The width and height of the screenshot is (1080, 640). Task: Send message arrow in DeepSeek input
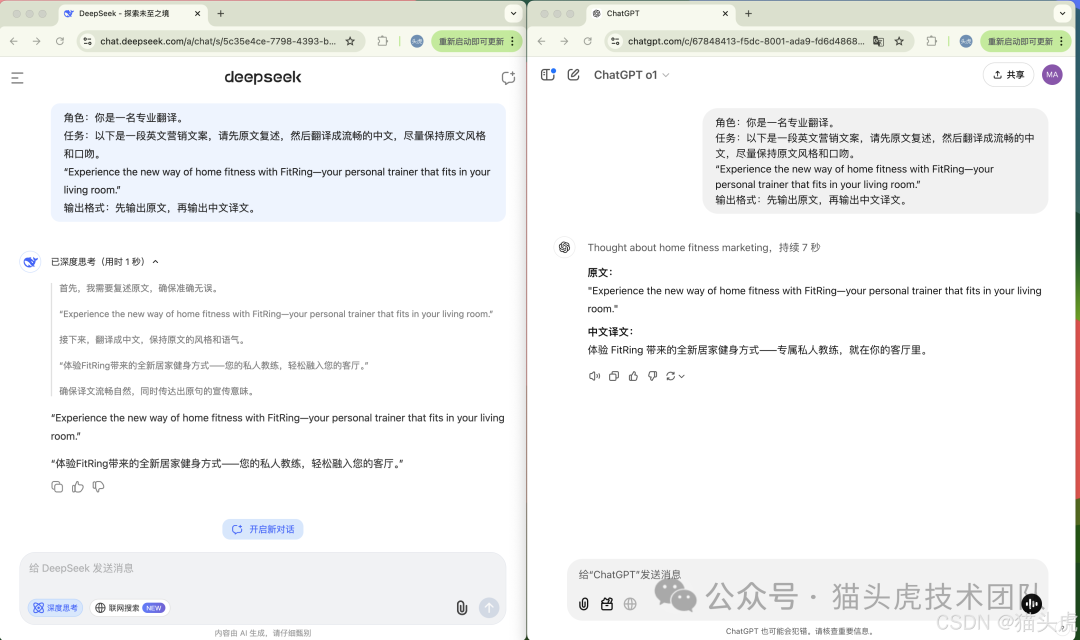[x=489, y=608]
